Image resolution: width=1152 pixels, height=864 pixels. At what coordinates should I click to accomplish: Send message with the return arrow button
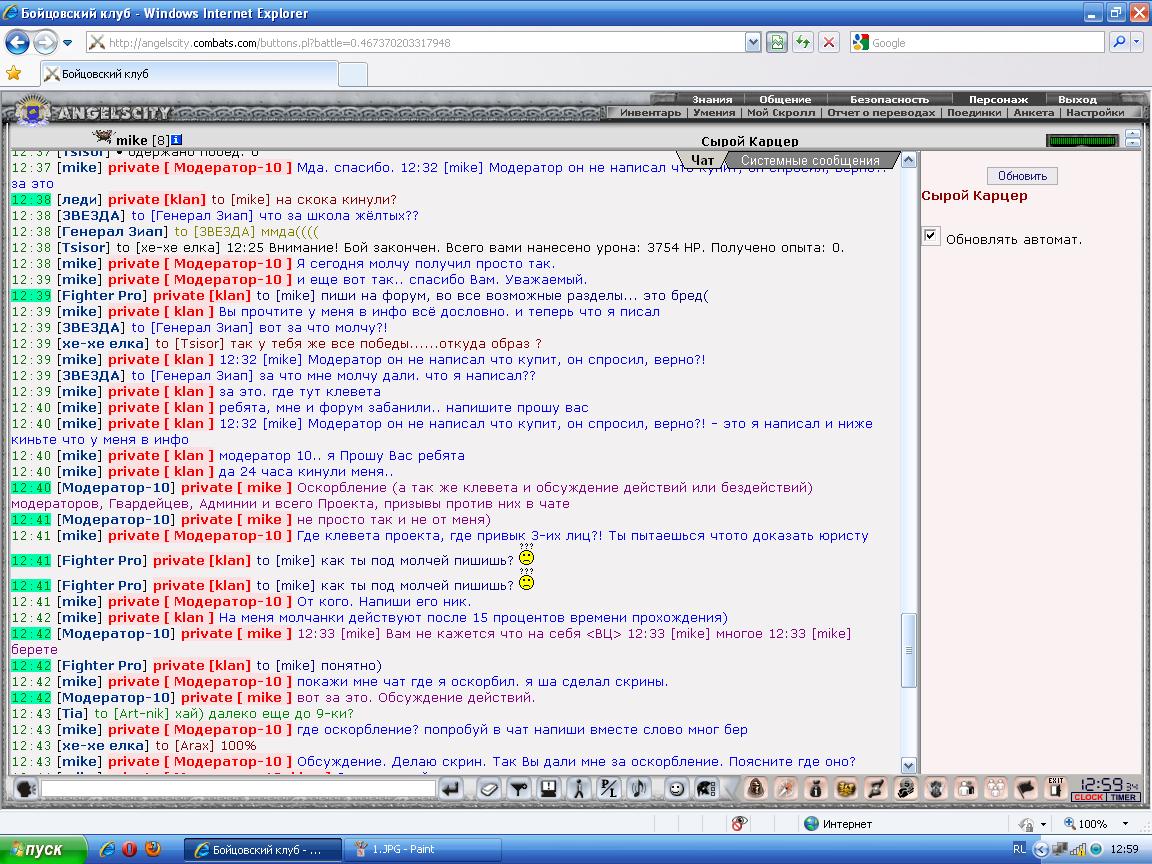coord(450,789)
